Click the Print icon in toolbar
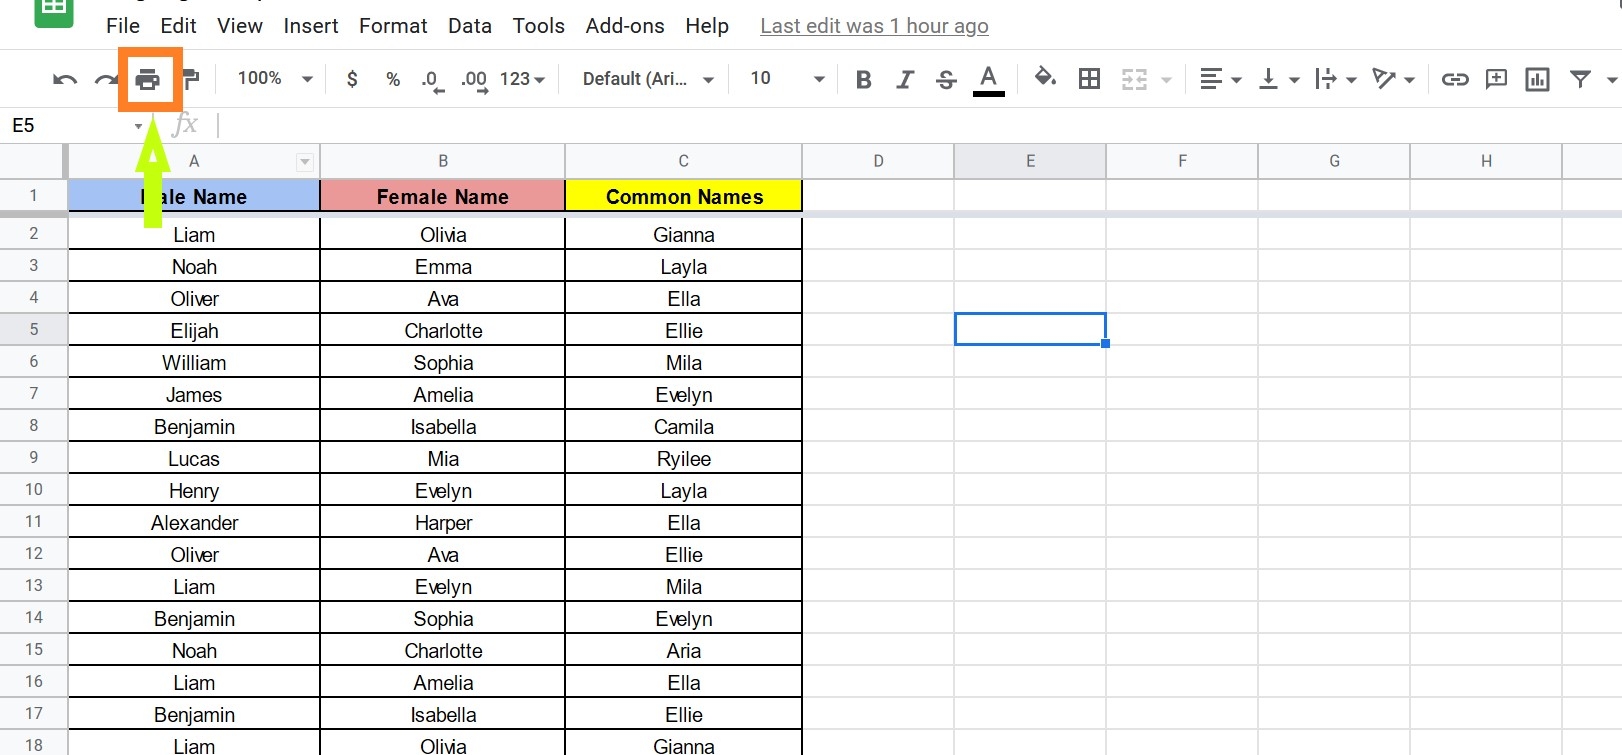 click(x=148, y=79)
